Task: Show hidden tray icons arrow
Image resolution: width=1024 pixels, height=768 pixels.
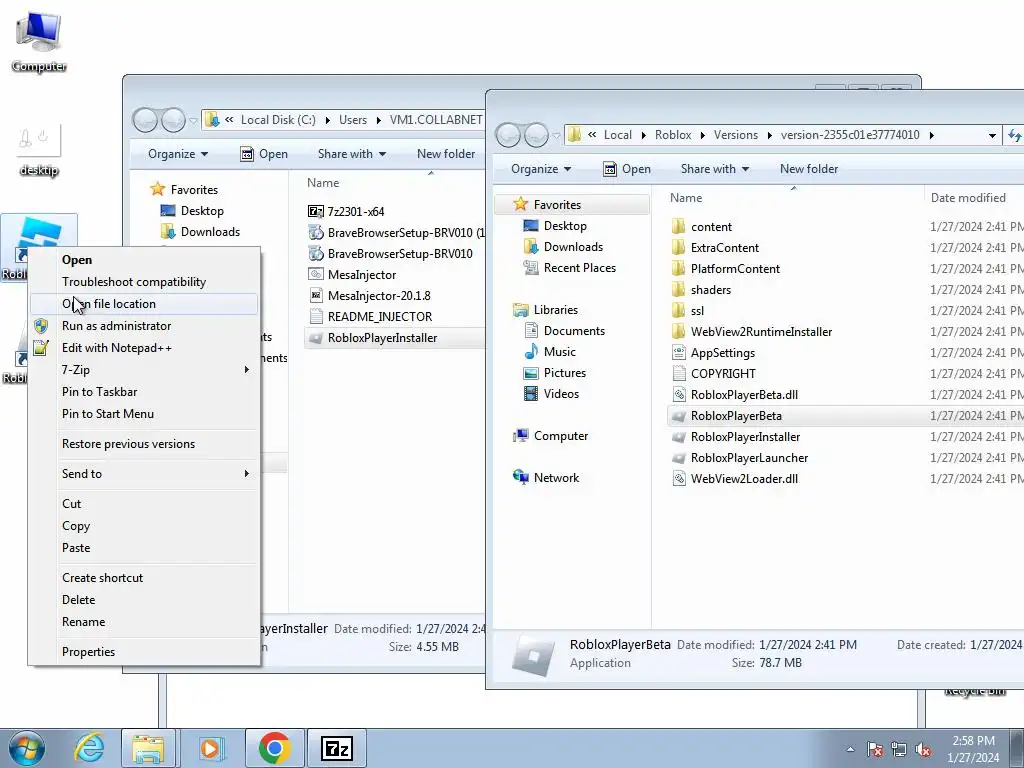Action: tap(850, 749)
